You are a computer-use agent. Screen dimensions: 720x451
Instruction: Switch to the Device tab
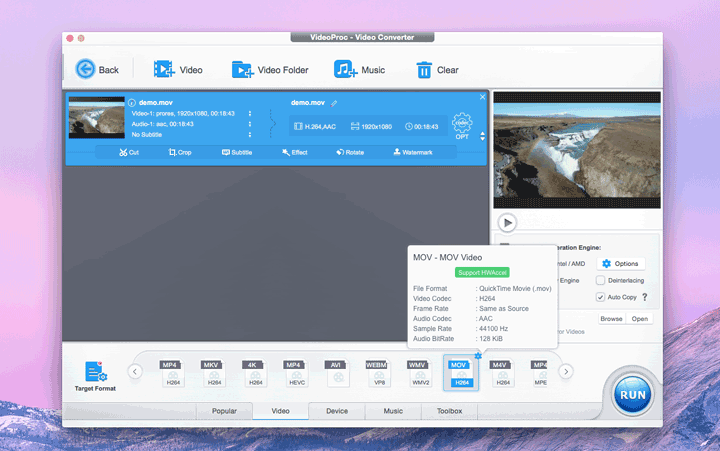[x=337, y=411]
